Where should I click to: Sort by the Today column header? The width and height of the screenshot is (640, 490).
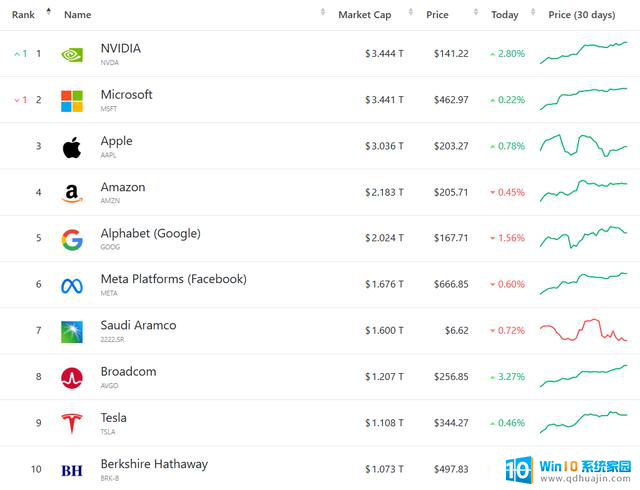[x=504, y=15]
